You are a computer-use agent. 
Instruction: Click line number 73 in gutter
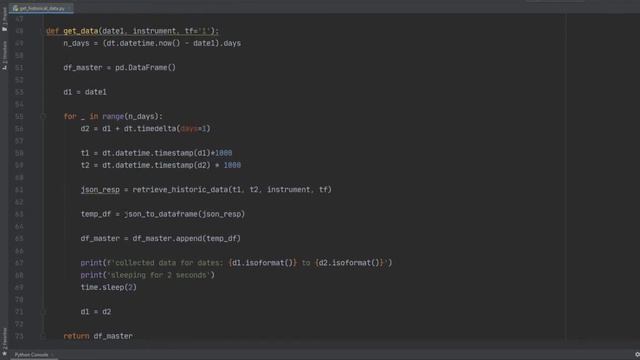coord(19,336)
